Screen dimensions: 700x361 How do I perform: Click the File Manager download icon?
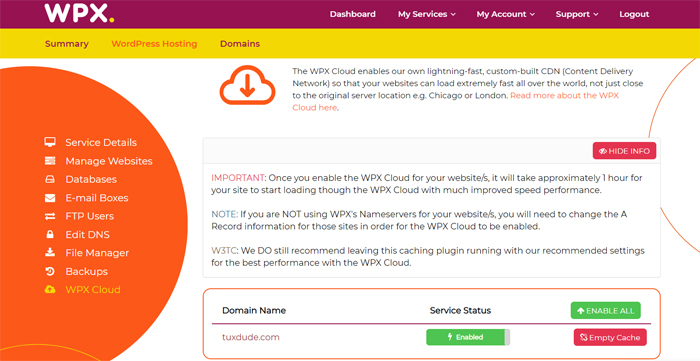click(x=50, y=253)
